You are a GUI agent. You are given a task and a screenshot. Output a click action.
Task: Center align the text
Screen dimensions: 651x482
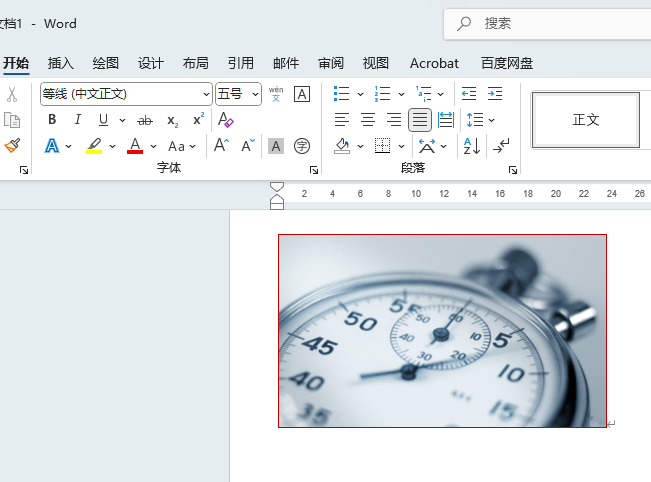tap(368, 120)
